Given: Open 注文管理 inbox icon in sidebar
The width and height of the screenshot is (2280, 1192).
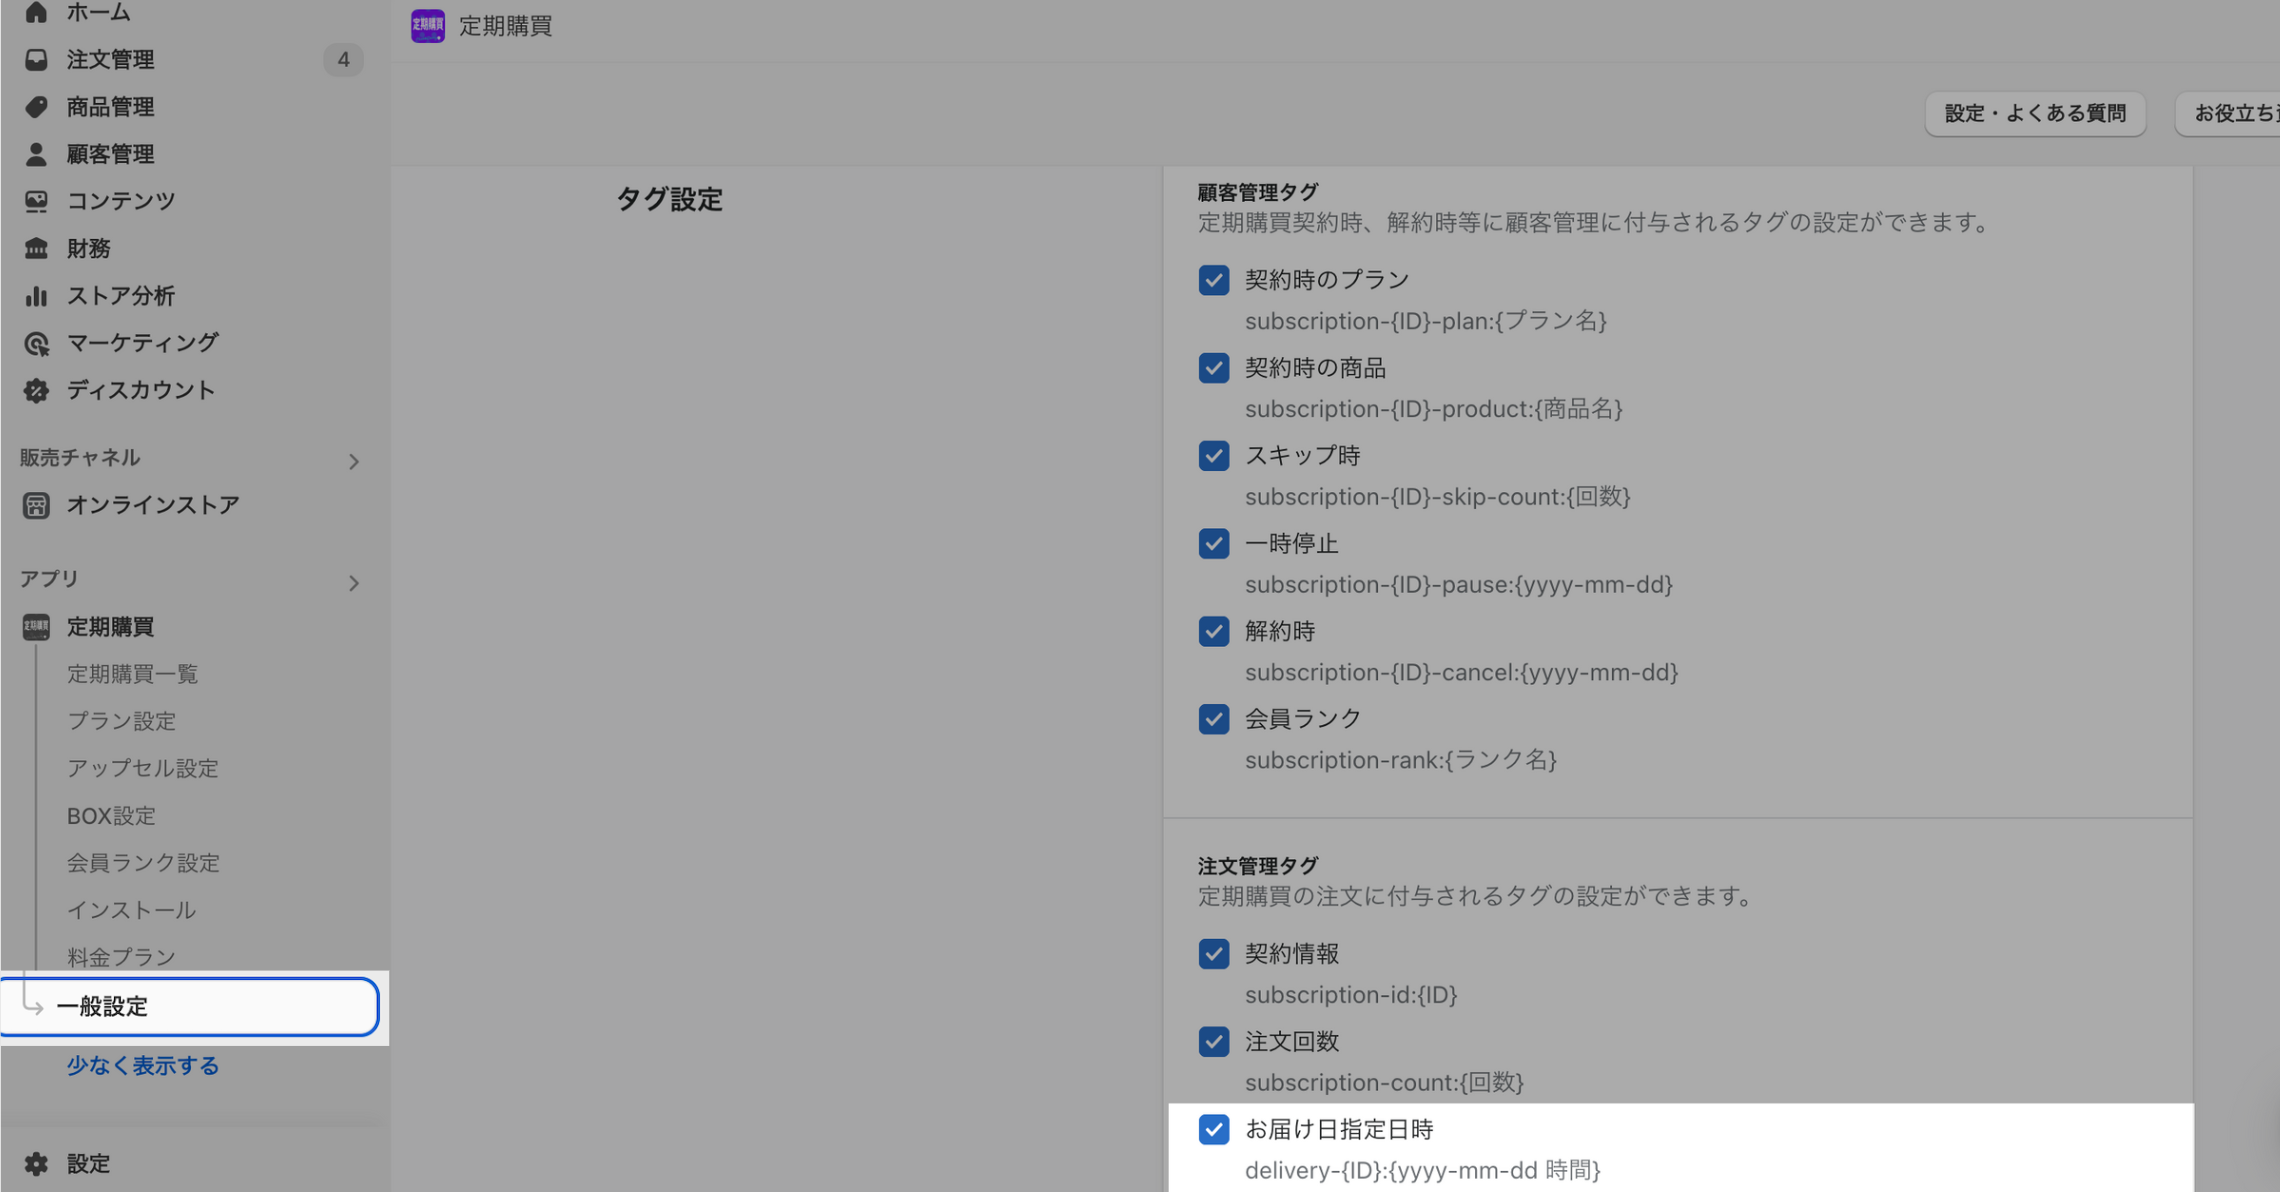Looking at the screenshot, I should click(x=36, y=60).
